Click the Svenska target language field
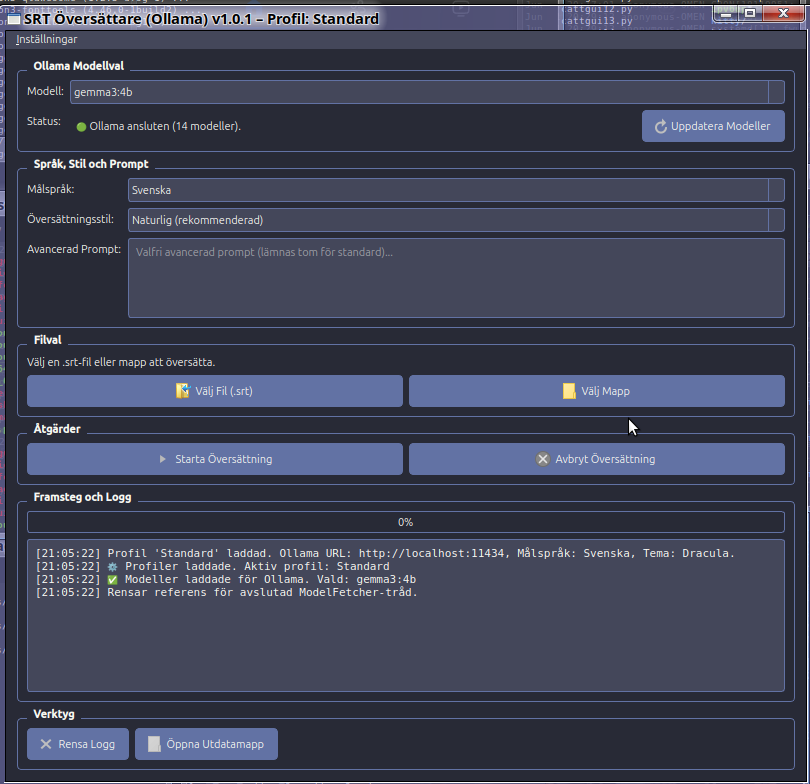This screenshot has width=810, height=784. pyautogui.click(x=447, y=190)
